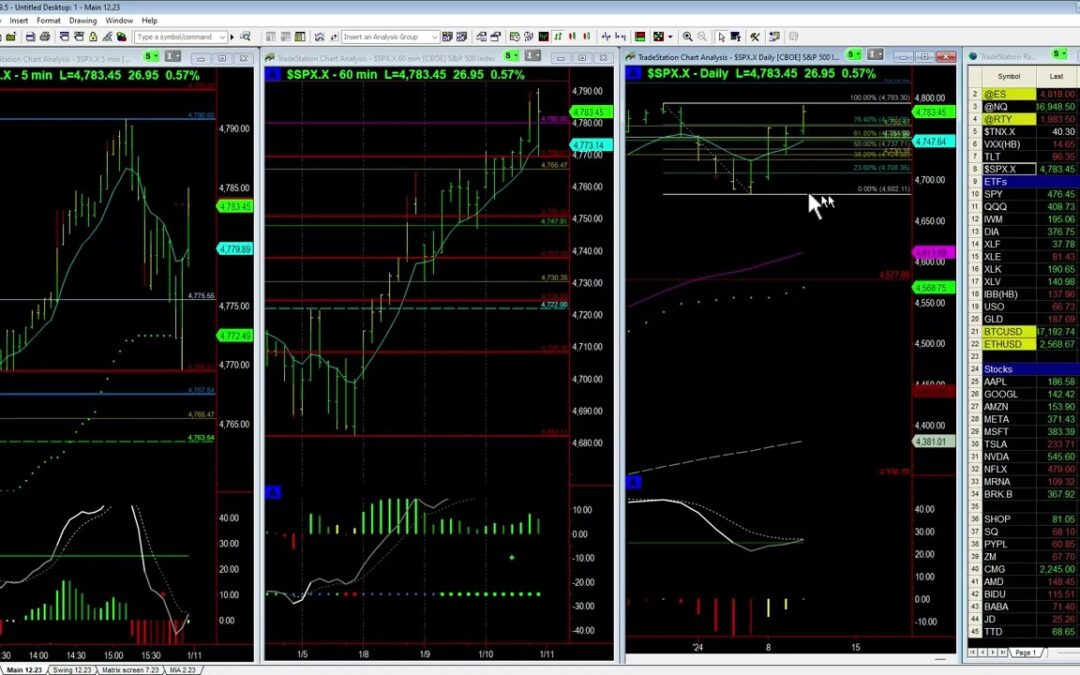Open symbol link S button on 60 min chart
Screen dimensions: 1080x675
[511, 56]
